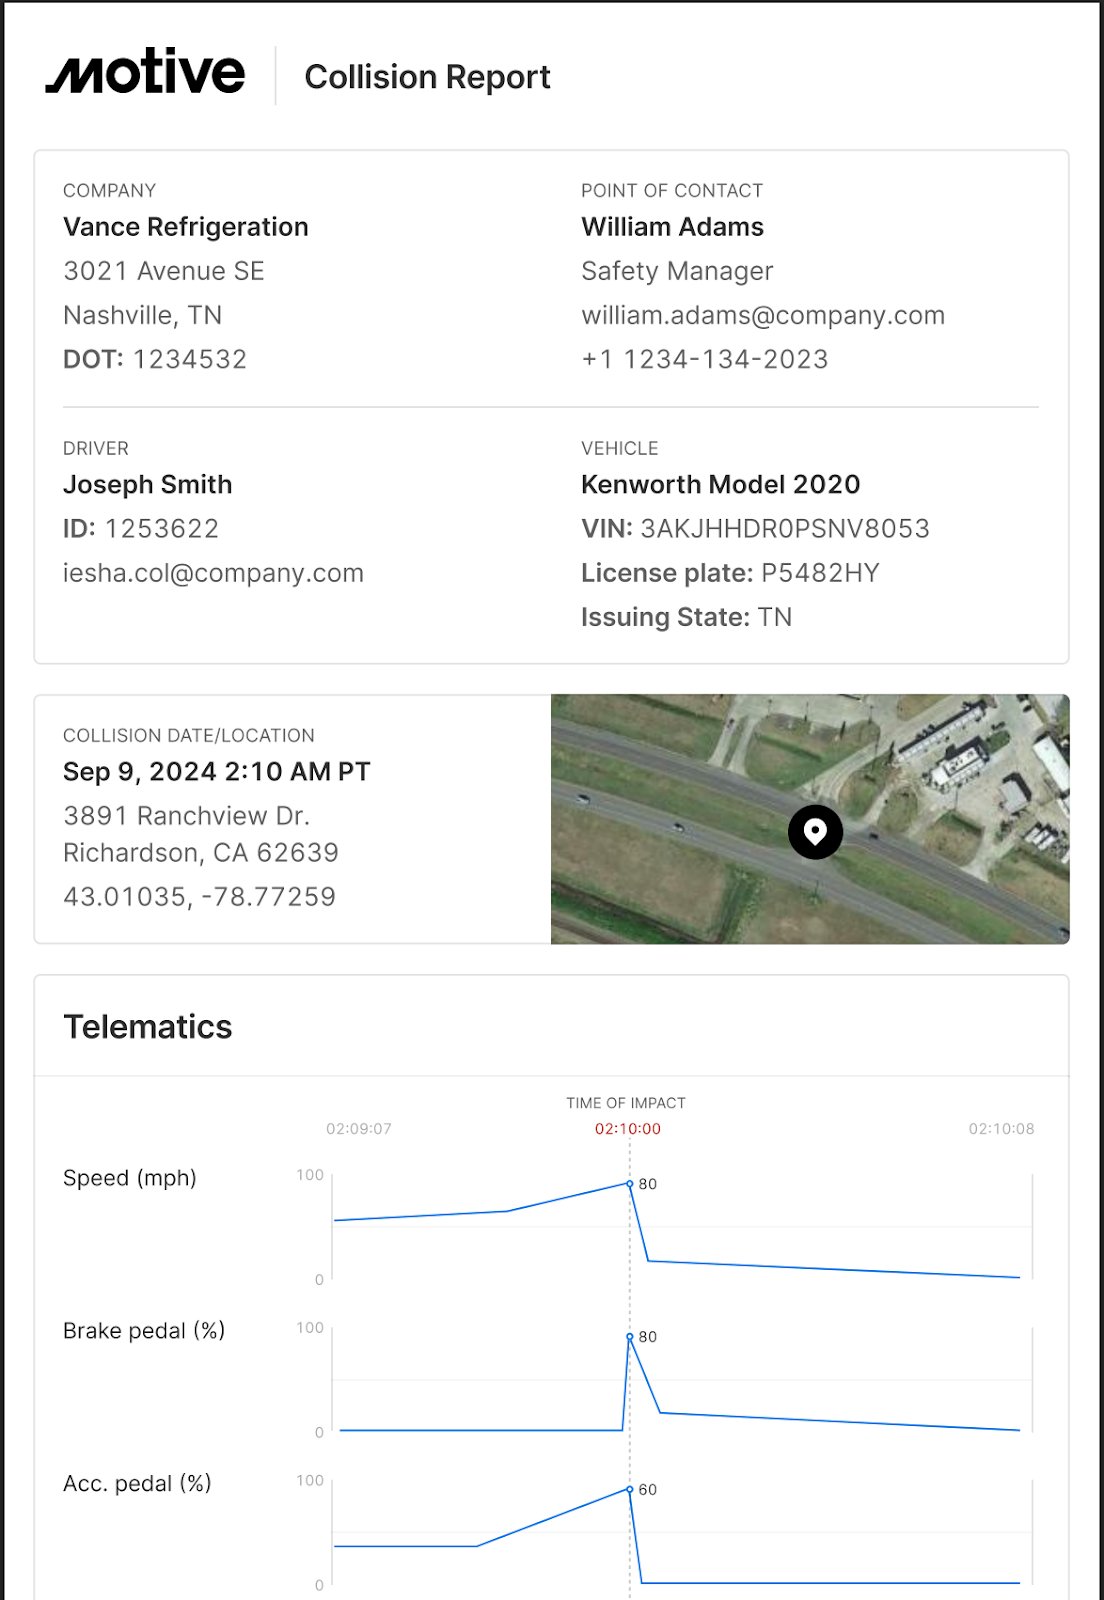Click the black location pin on the map

tap(815, 832)
